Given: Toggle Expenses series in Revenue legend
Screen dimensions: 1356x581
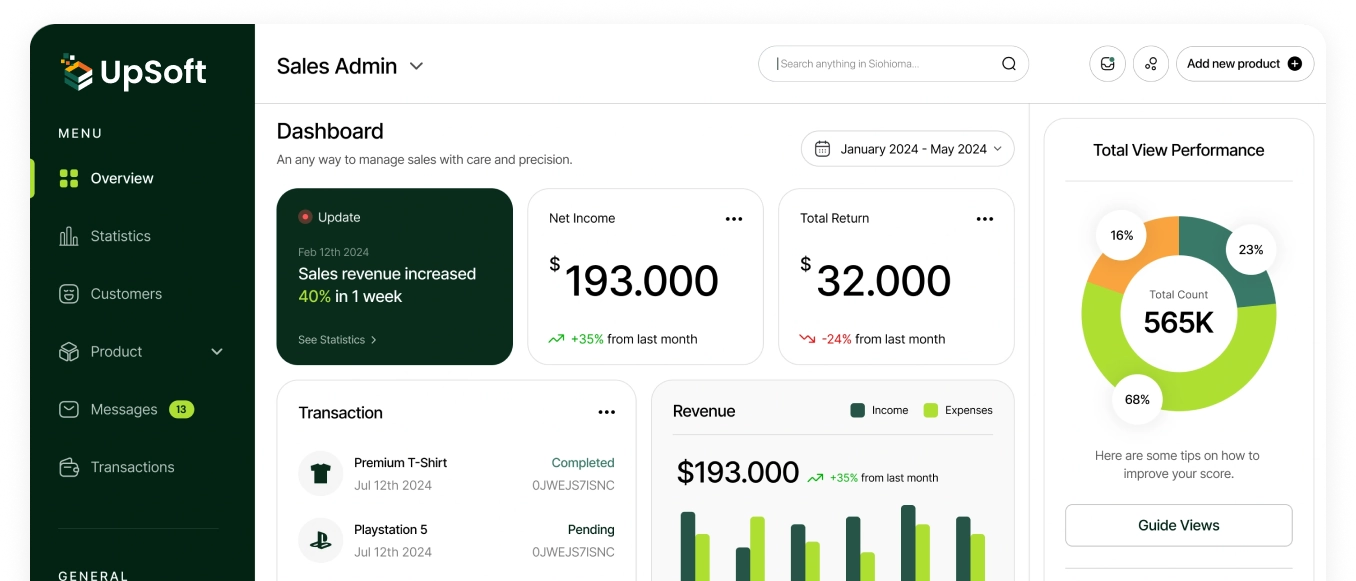Looking at the screenshot, I should tap(958, 410).
